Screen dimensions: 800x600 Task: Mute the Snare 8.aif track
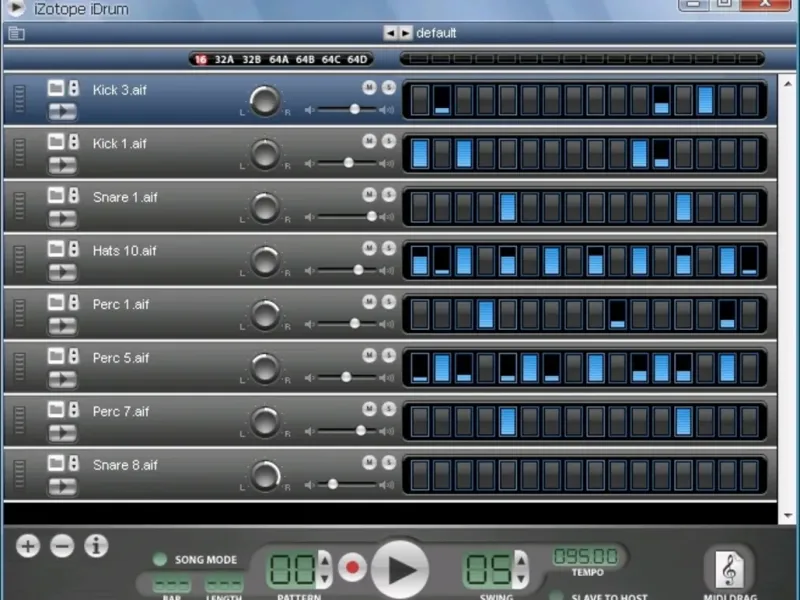tap(369, 462)
